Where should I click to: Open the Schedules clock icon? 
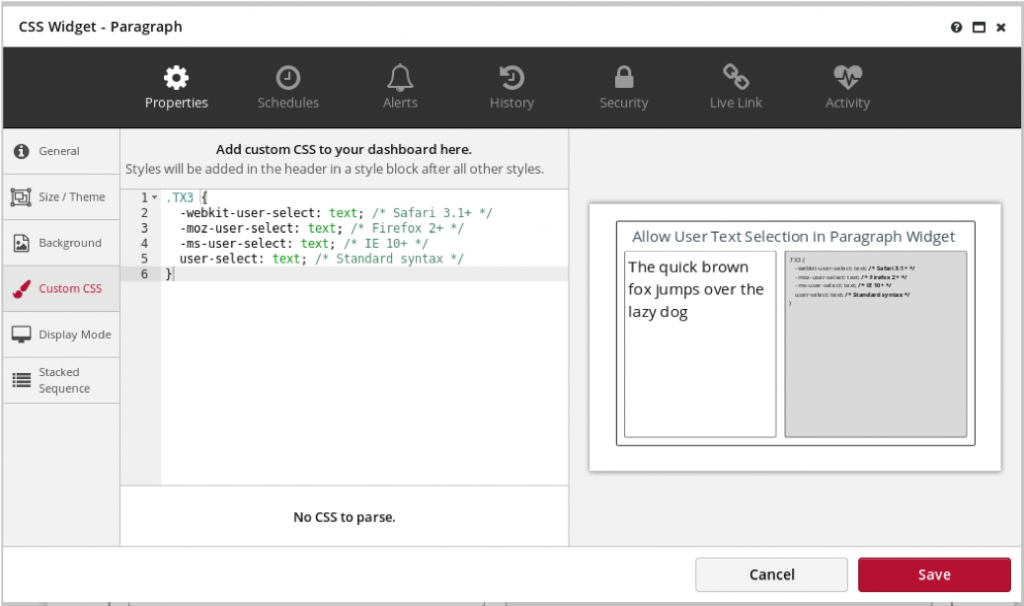coord(288,78)
